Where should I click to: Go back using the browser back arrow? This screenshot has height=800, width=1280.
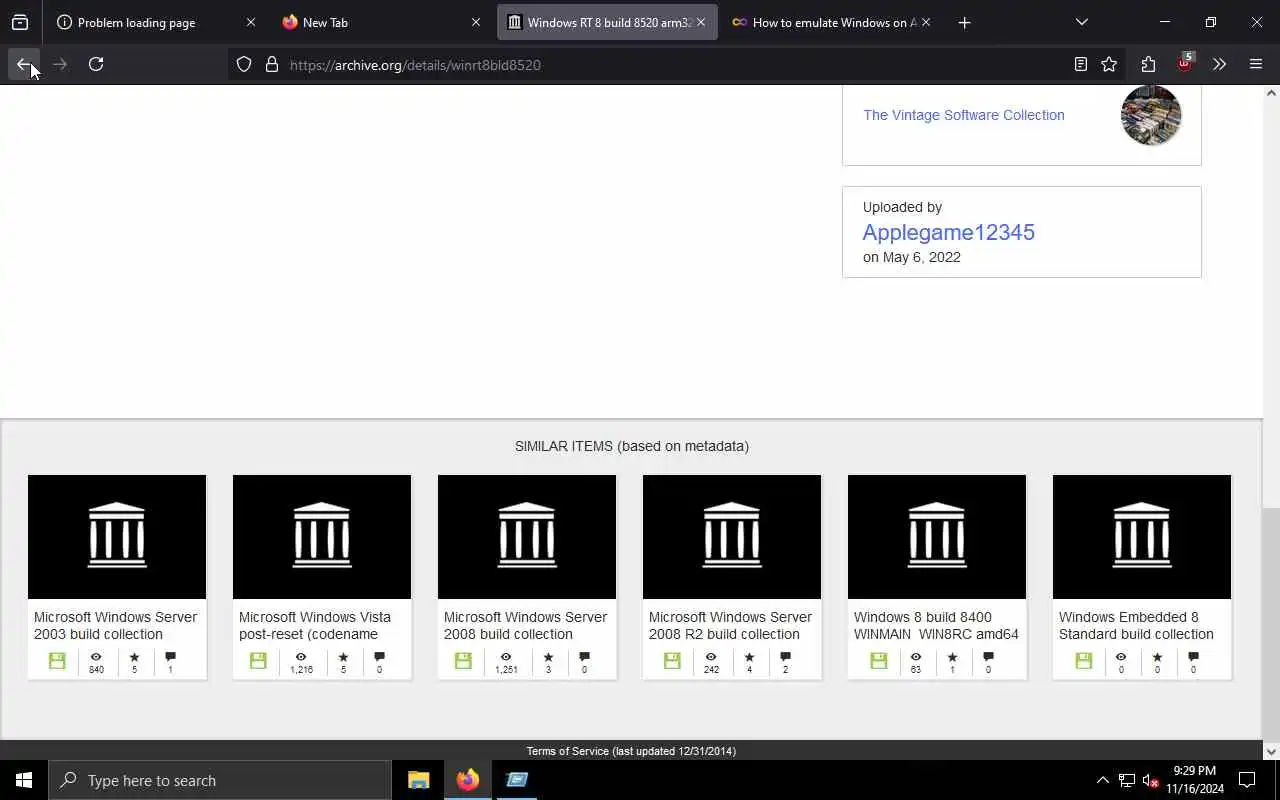[23, 64]
